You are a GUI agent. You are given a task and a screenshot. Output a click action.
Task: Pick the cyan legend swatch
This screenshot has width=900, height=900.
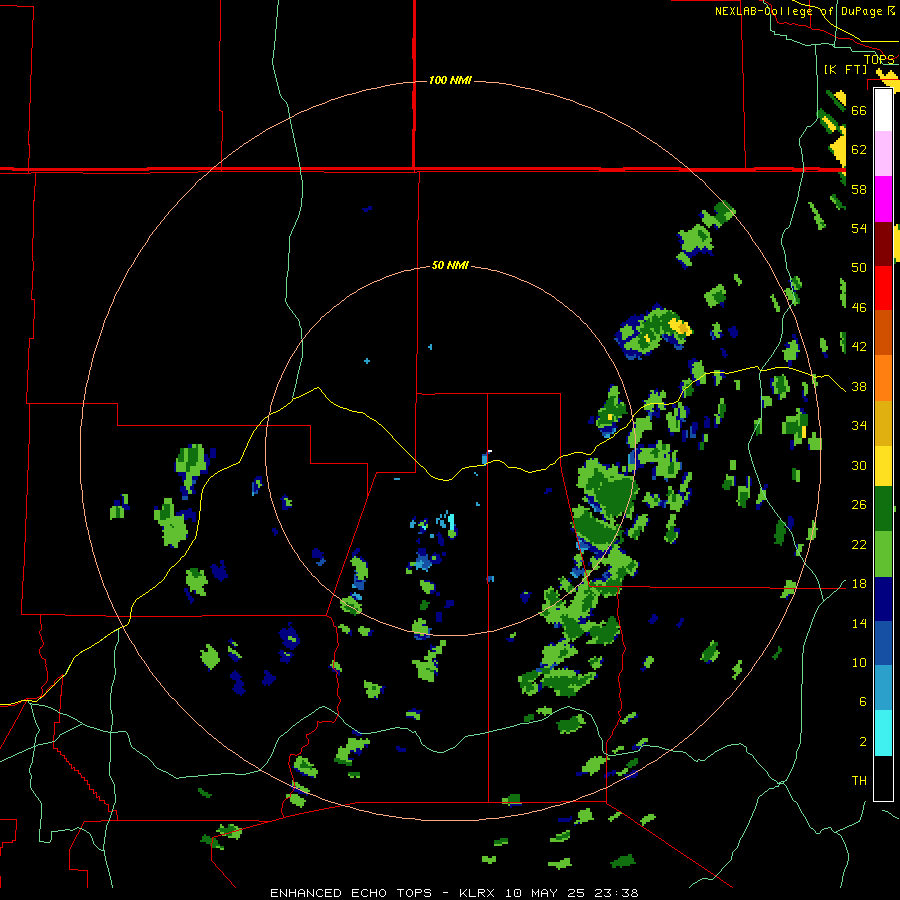point(883,733)
